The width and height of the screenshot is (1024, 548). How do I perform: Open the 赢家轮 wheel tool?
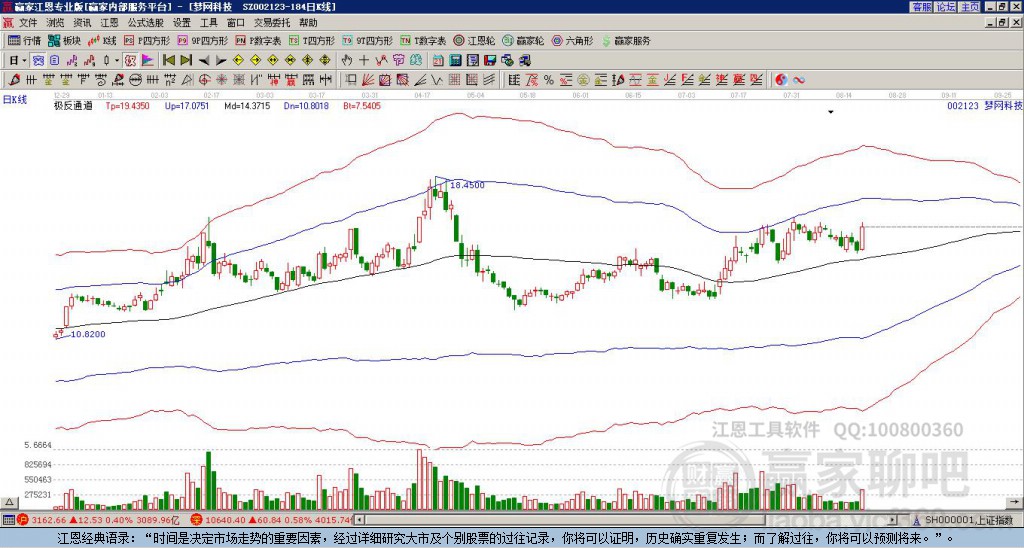(523, 40)
